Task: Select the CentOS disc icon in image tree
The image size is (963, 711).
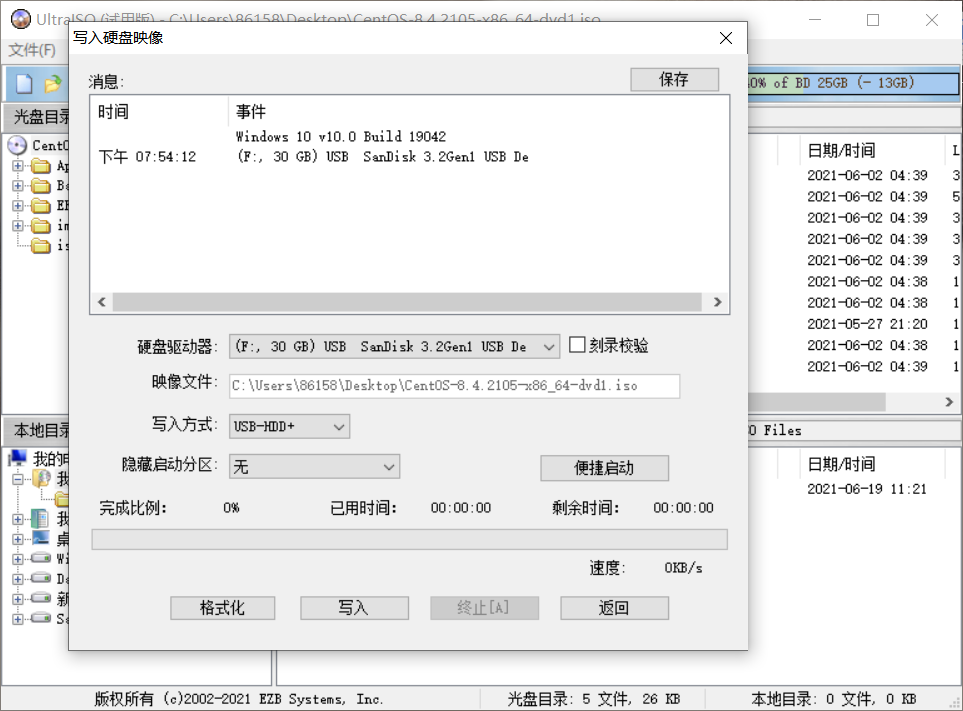Action: coord(17,146)
